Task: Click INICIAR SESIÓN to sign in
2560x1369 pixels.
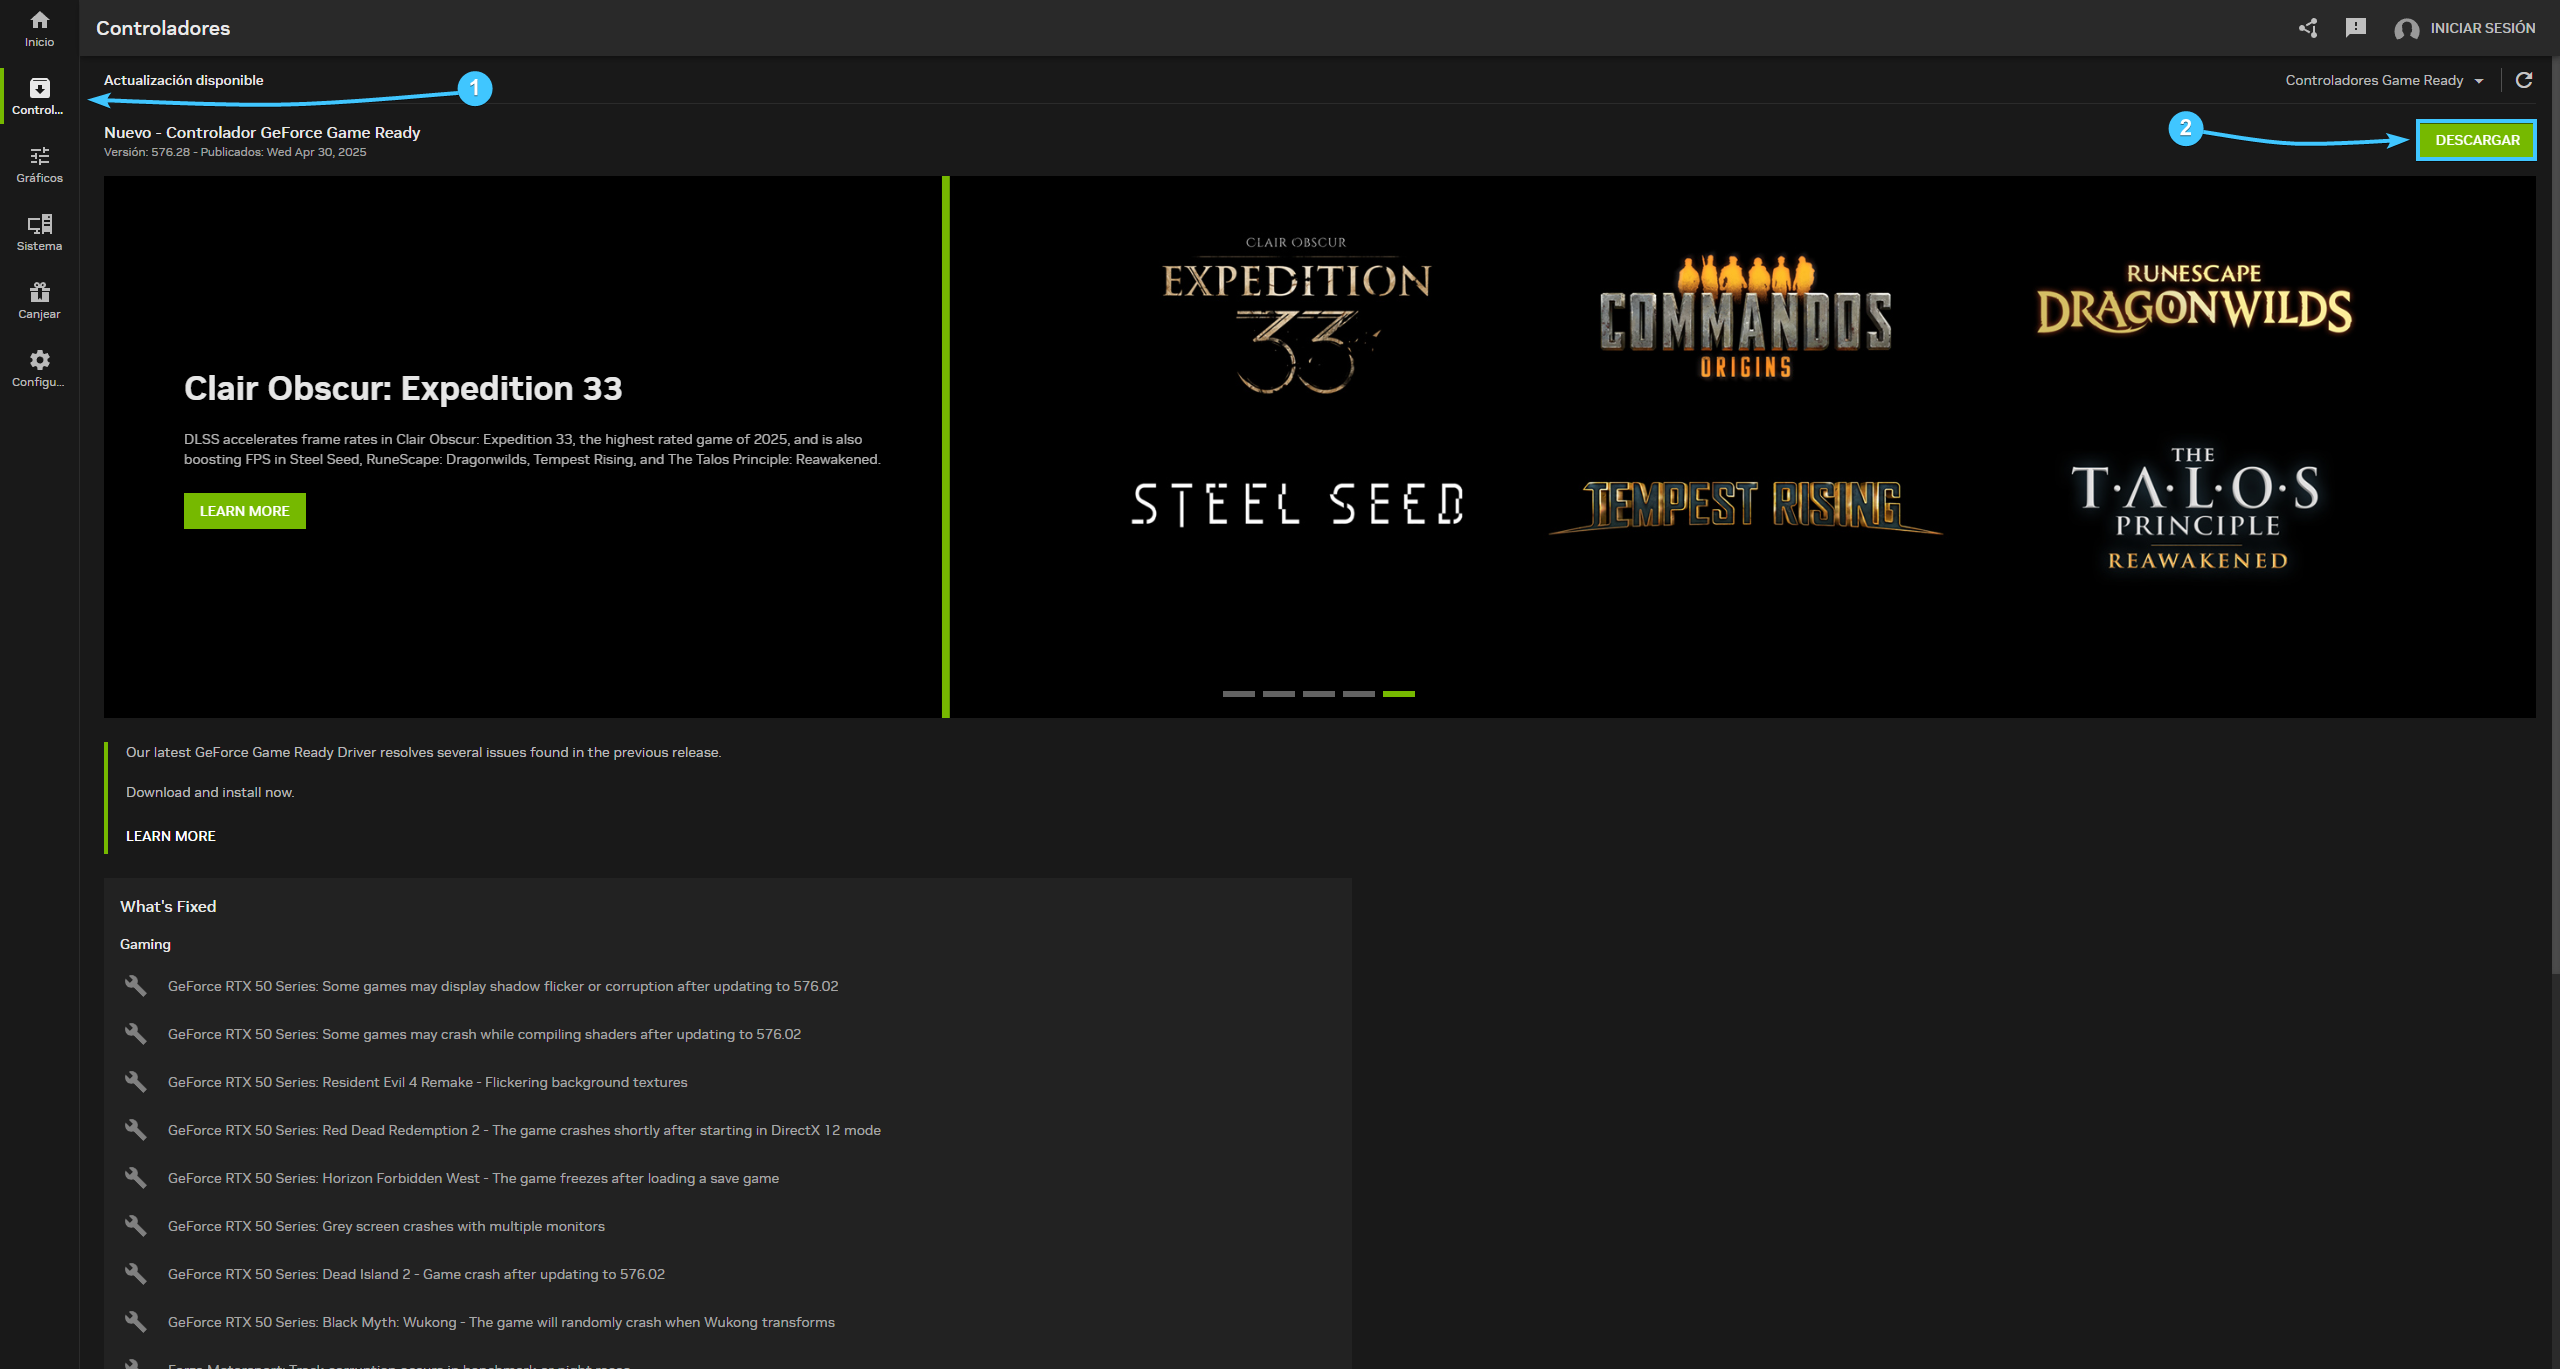Action: click(x=2483, y=28)
